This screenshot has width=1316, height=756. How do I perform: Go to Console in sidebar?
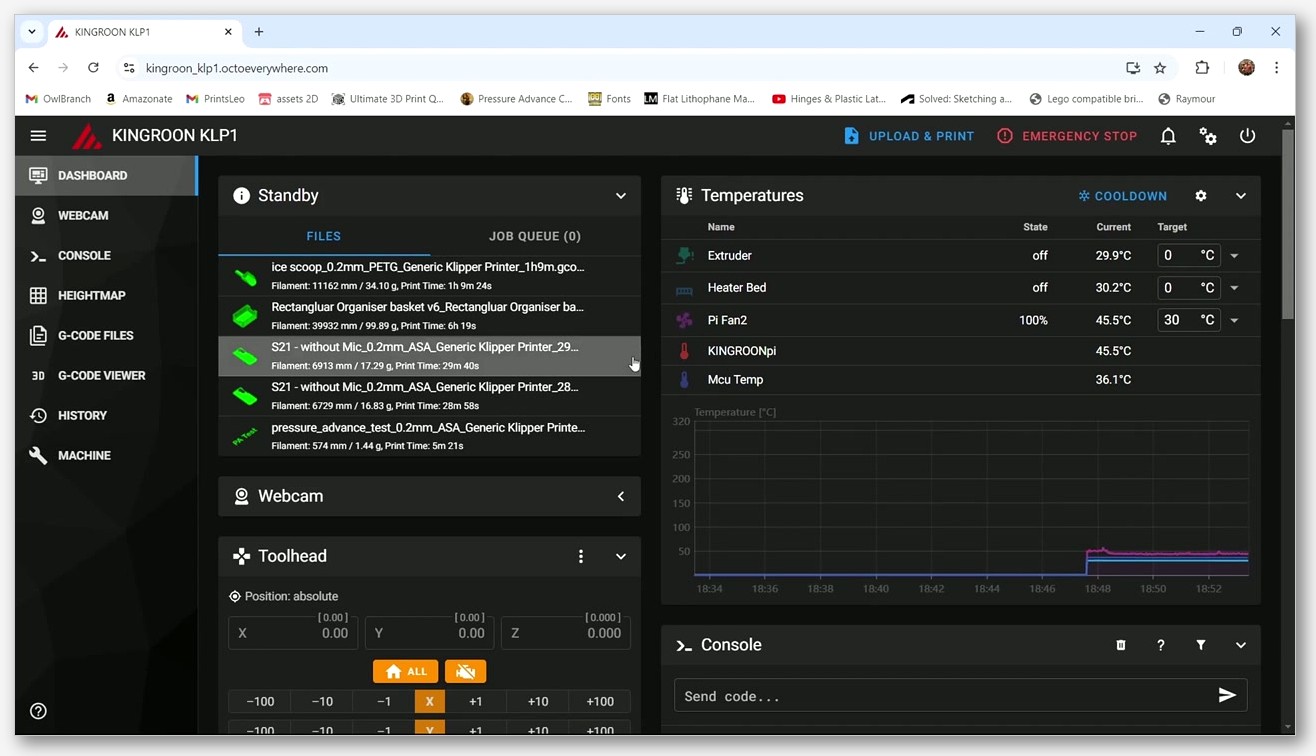click(x=106, y=256)
